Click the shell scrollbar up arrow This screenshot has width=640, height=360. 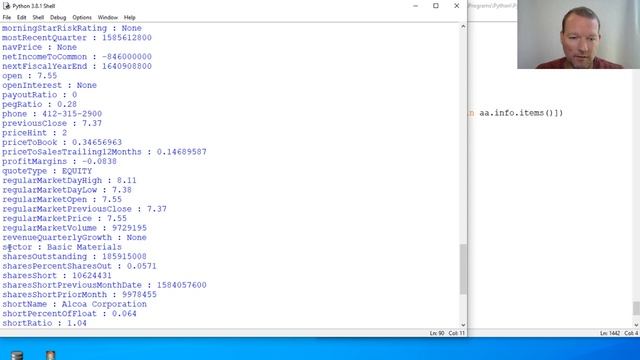tap(463, 27)
